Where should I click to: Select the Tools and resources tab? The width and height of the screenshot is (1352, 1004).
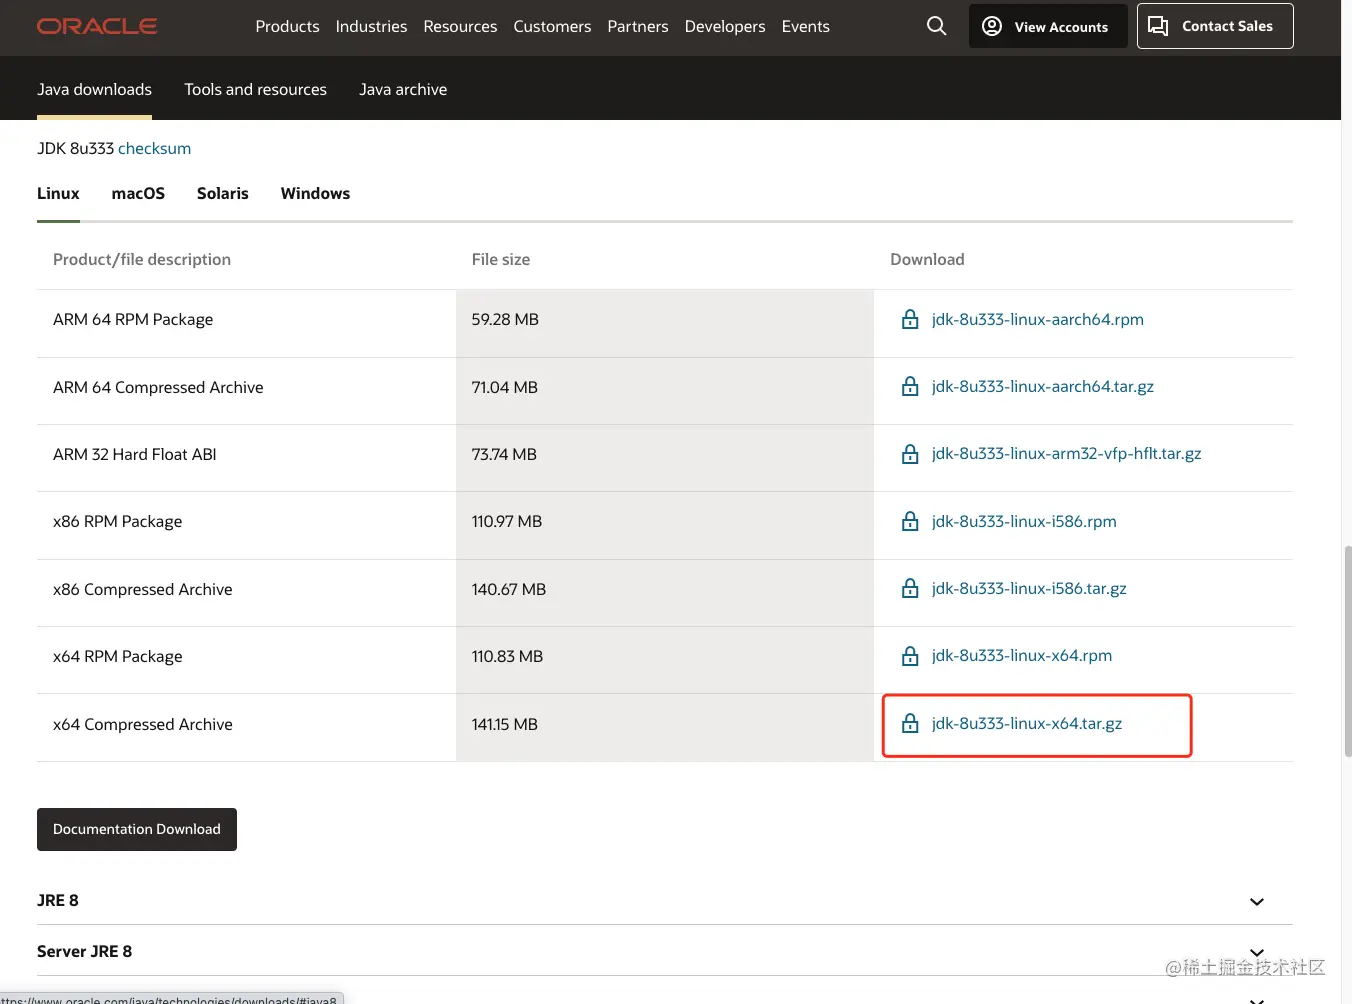(255, 89)
